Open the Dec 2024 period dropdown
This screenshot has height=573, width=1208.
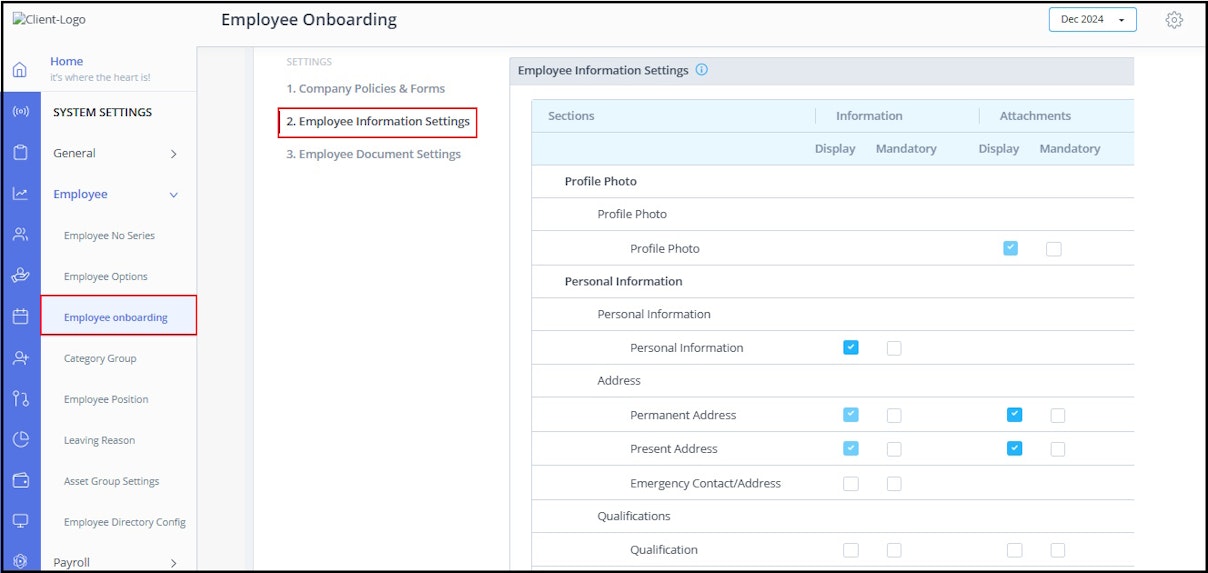click(x=1092, y=20)
